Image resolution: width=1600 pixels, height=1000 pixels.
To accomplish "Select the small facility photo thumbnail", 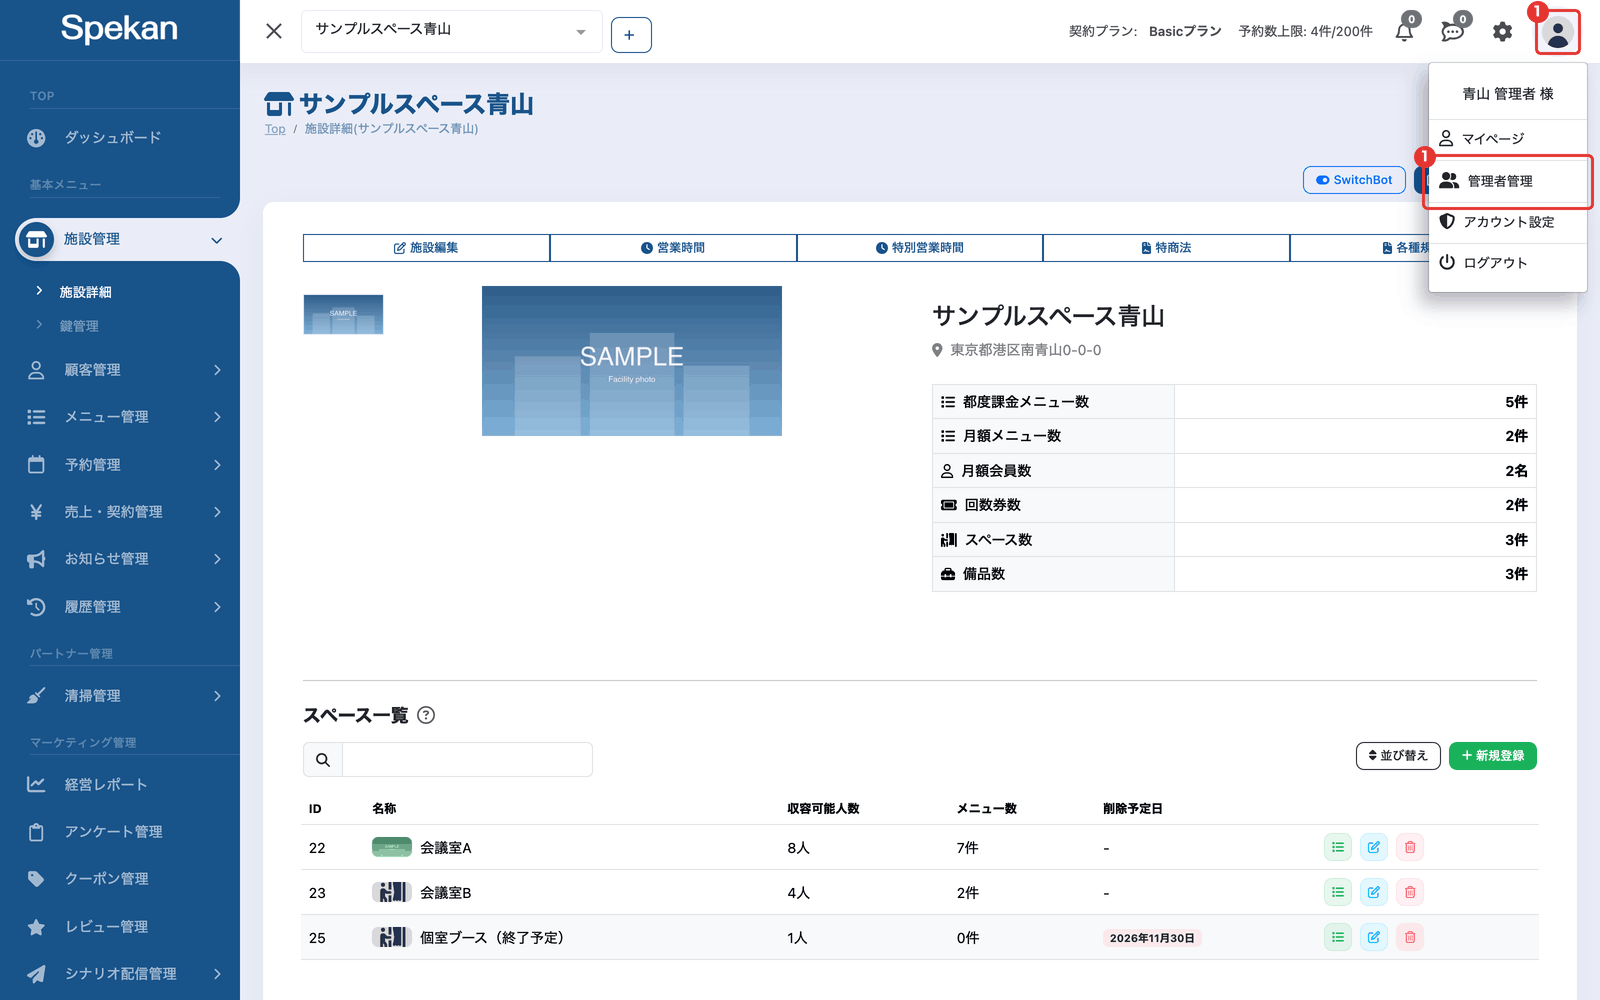I will [343, 314].
